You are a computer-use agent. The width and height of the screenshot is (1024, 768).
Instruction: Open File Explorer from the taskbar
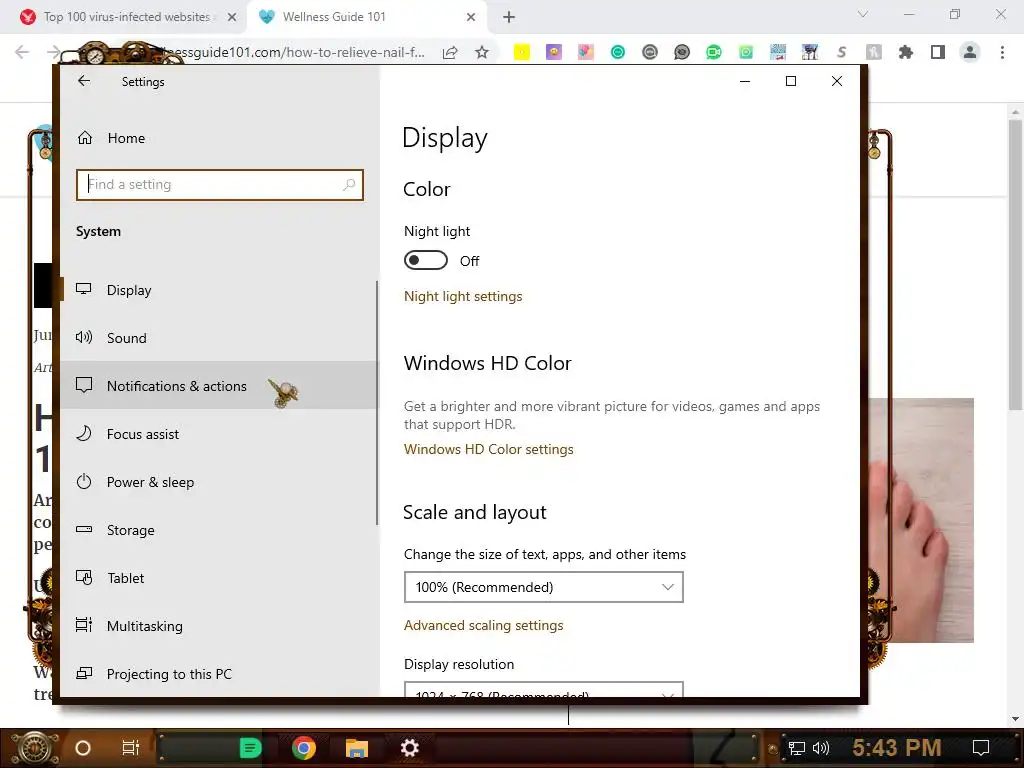[x=357, y=748]
